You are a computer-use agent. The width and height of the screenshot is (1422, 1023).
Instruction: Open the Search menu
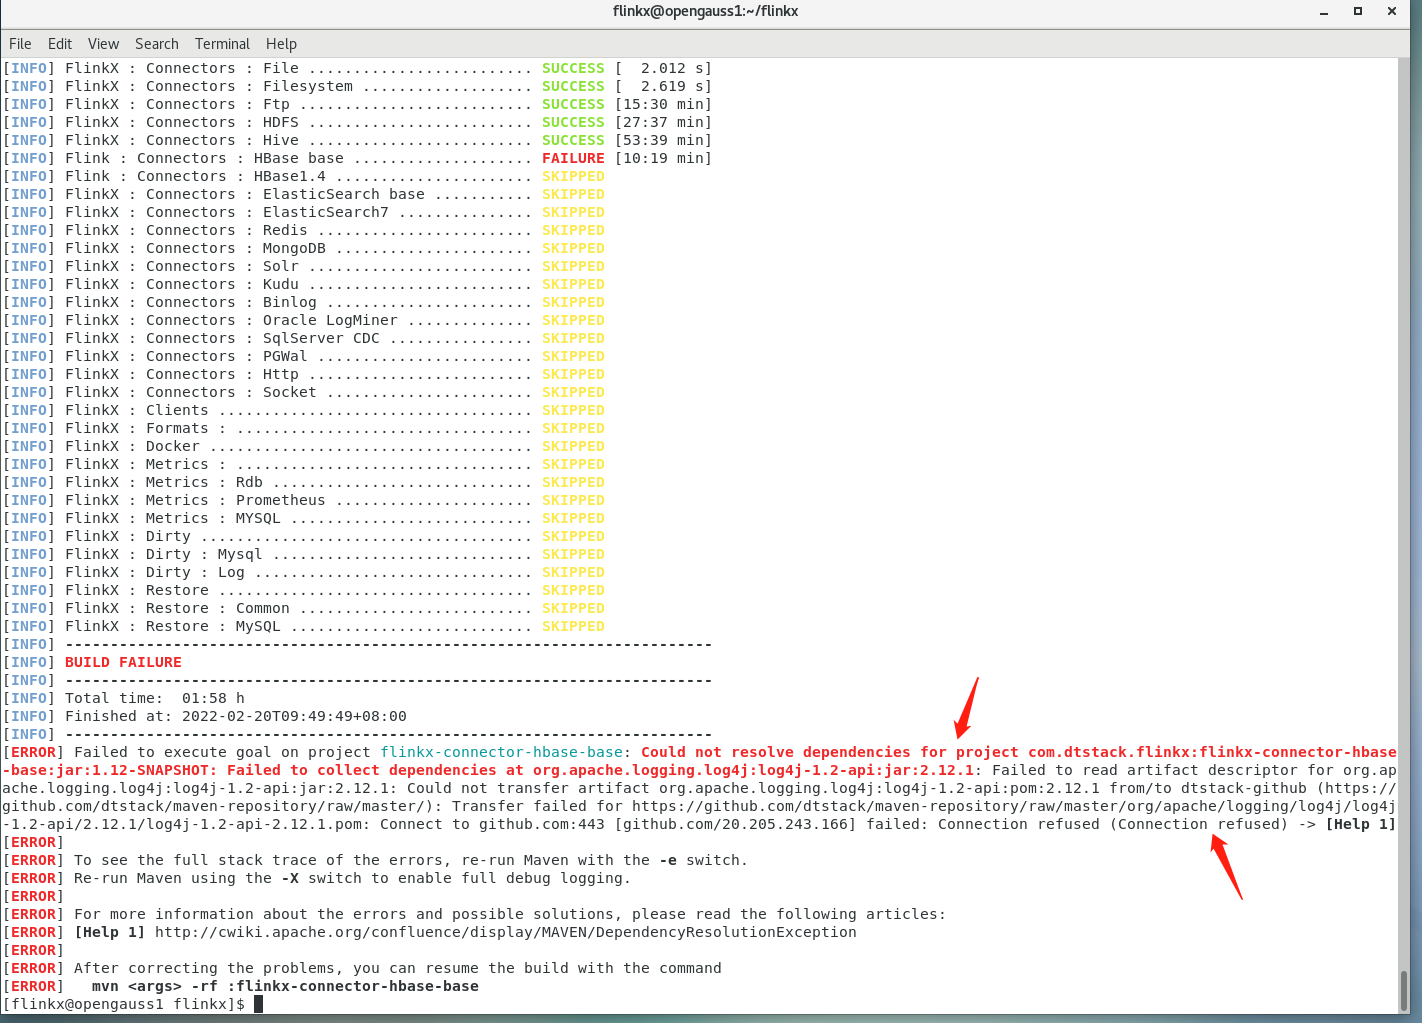[x=157, y=44]
